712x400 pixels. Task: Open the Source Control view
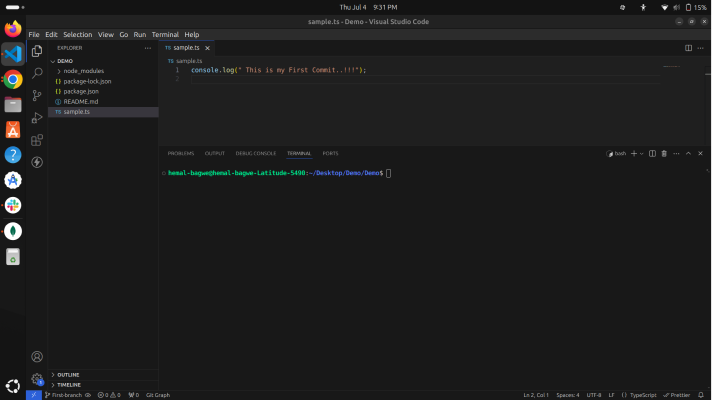click(37, 95)
